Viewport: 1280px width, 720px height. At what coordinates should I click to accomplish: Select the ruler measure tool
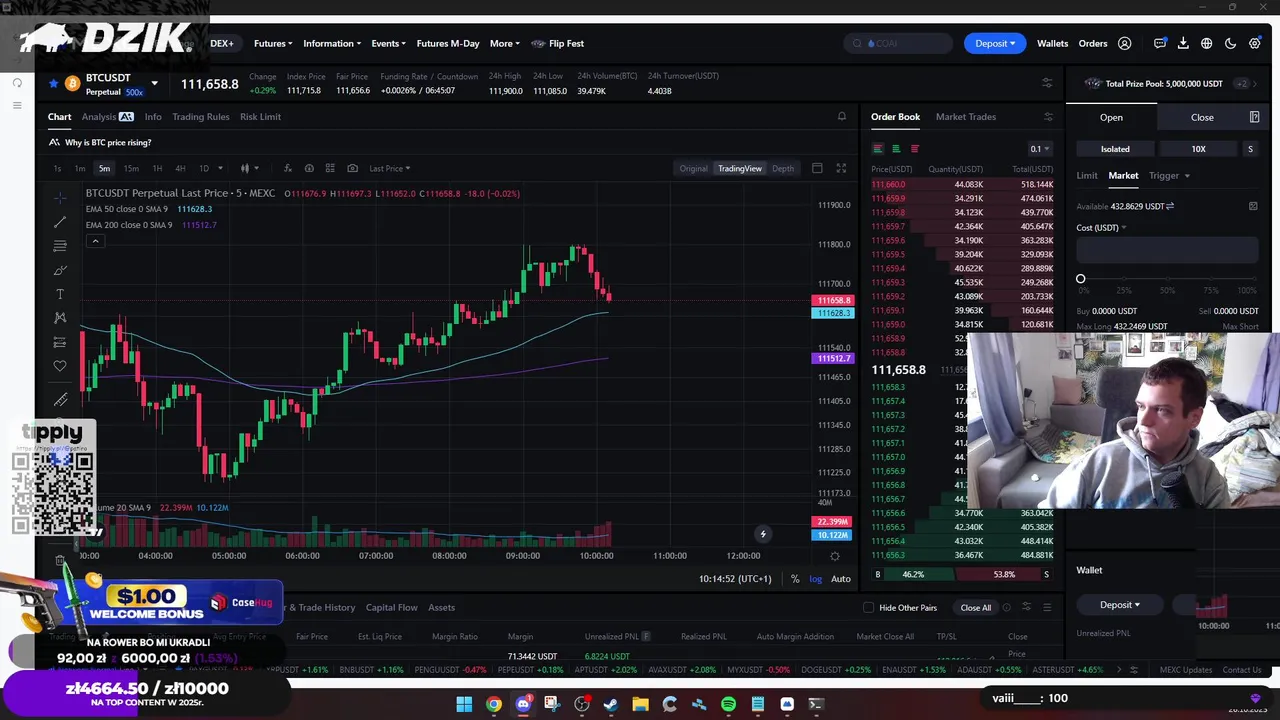click(60, 400)
